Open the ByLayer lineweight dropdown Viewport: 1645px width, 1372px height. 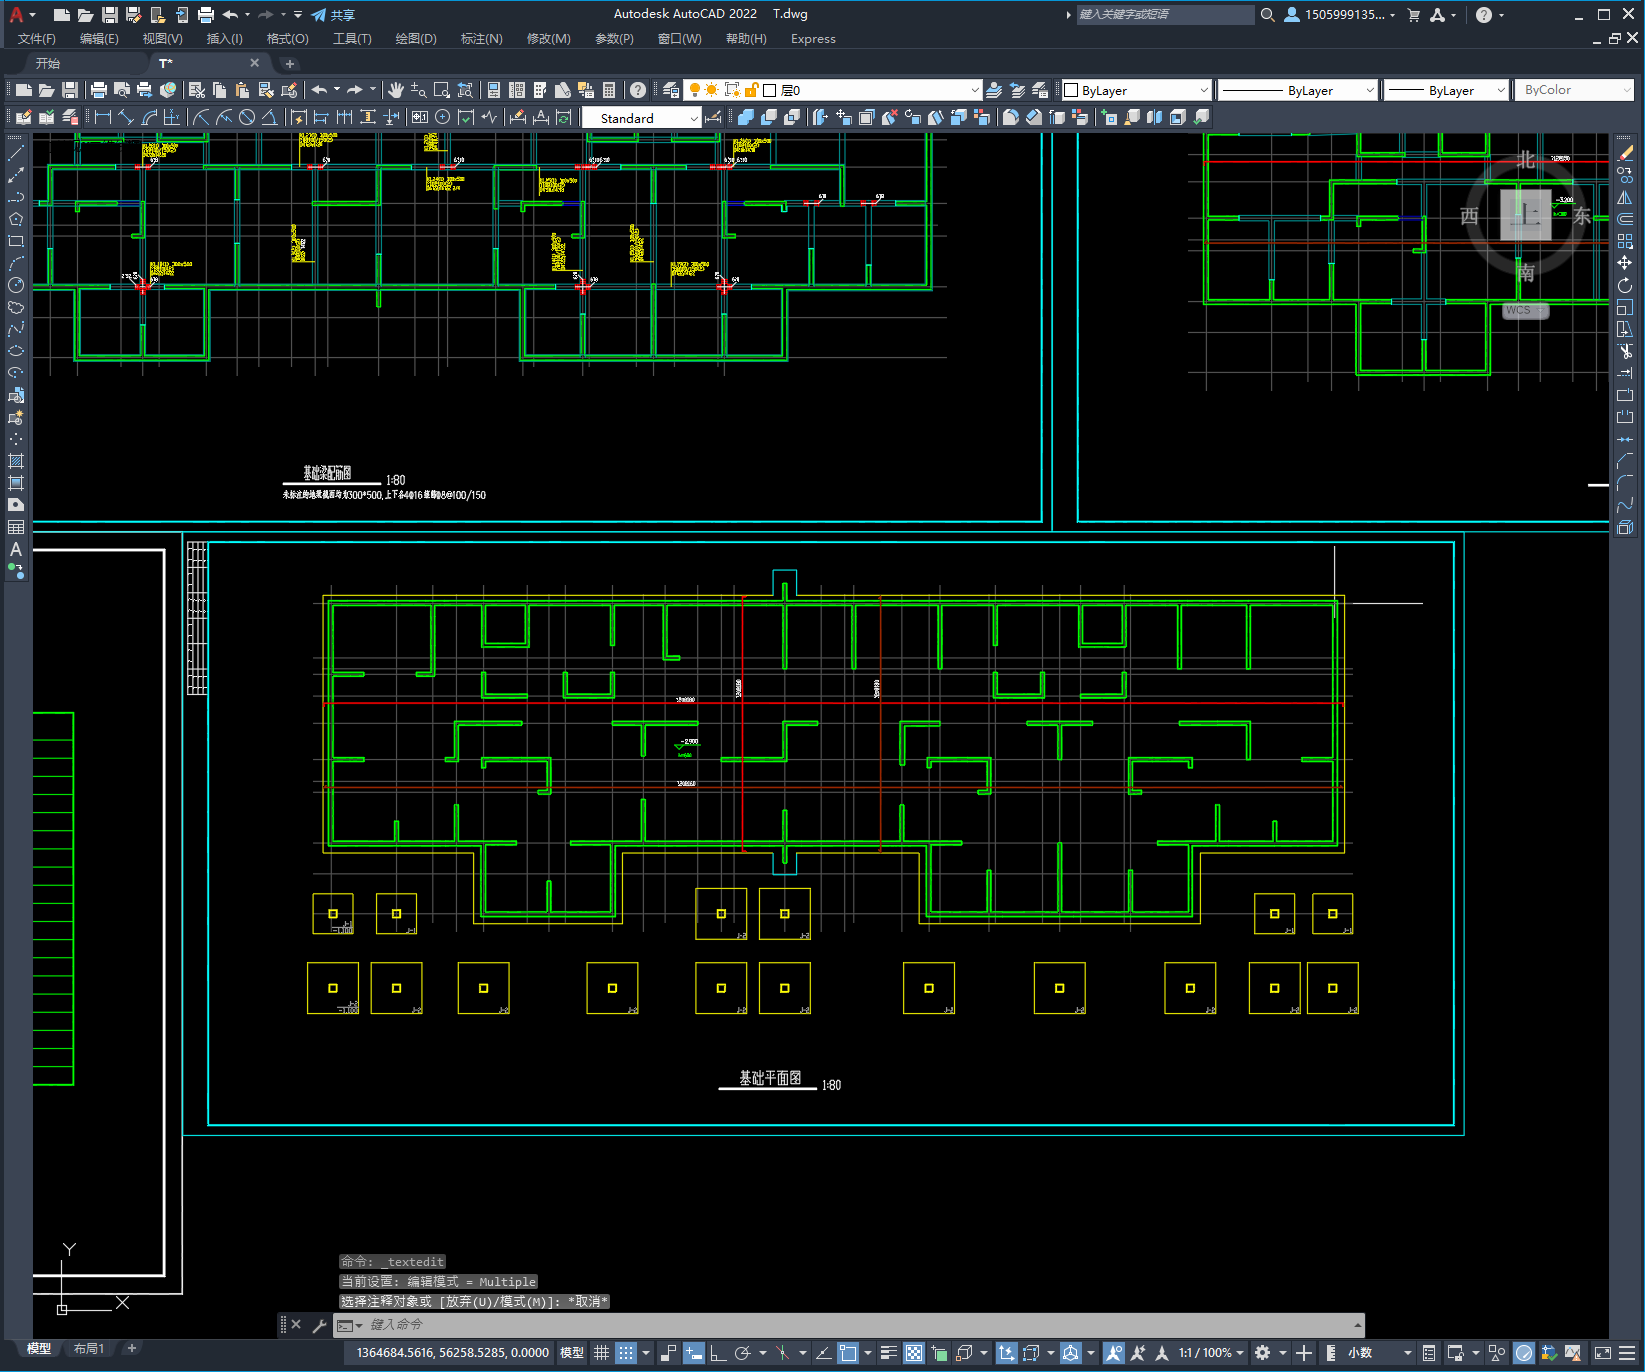[1500, 90]
